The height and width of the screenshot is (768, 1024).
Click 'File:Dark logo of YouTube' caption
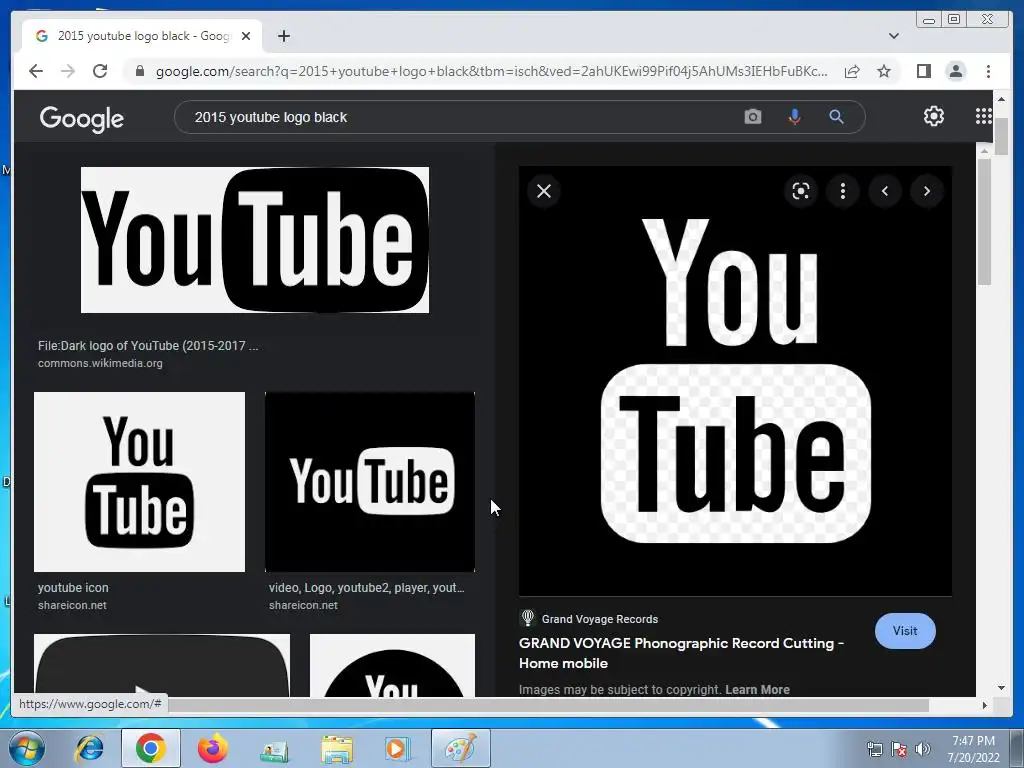point(148,345)
